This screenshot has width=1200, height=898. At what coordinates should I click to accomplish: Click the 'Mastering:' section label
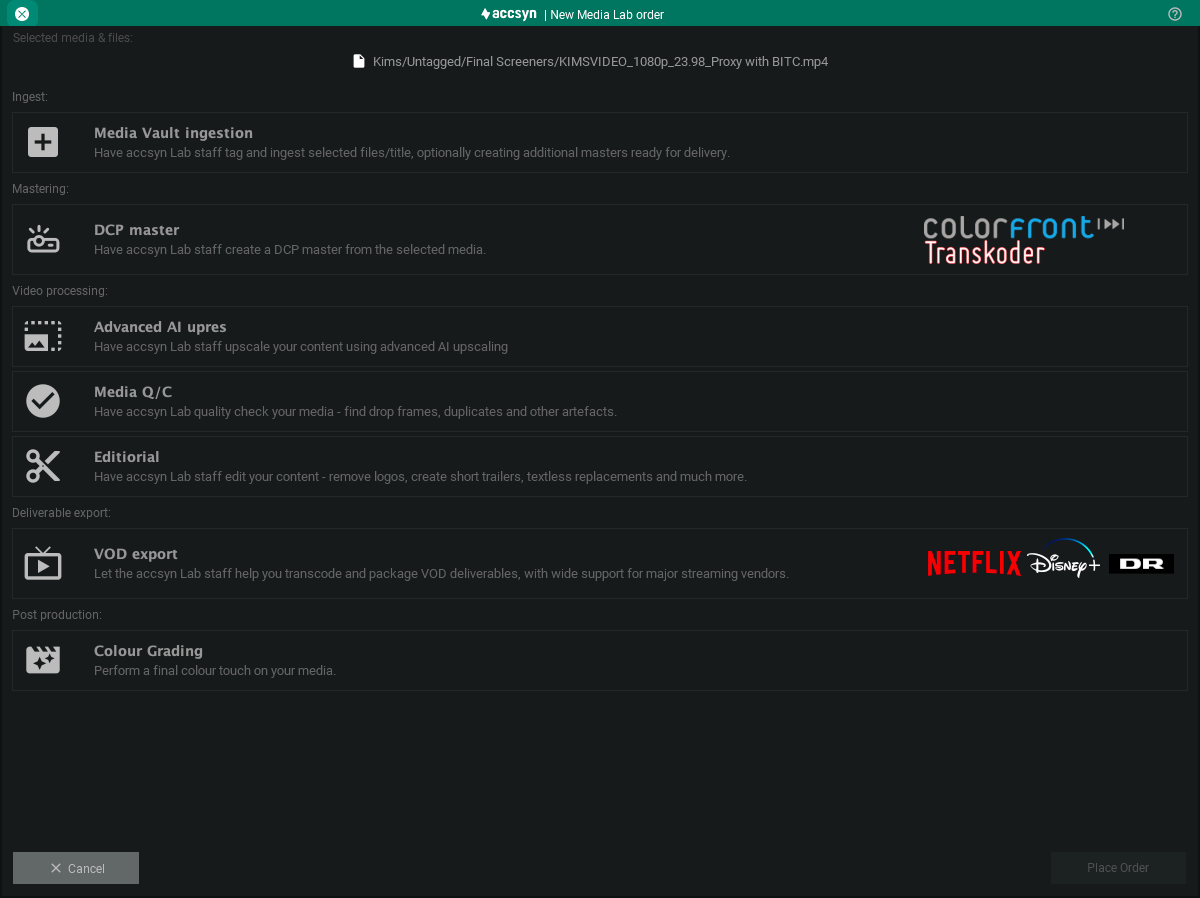point(40,188)
